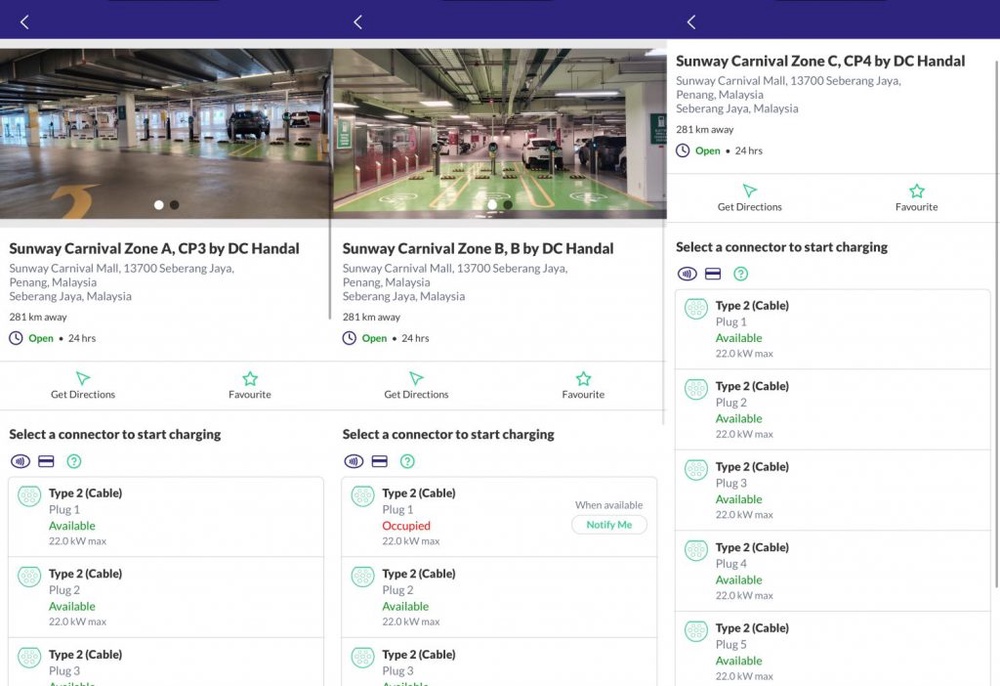Click 'Sunway Carnival Zone C, CP4 by DC Handal' title

[820, 61]
